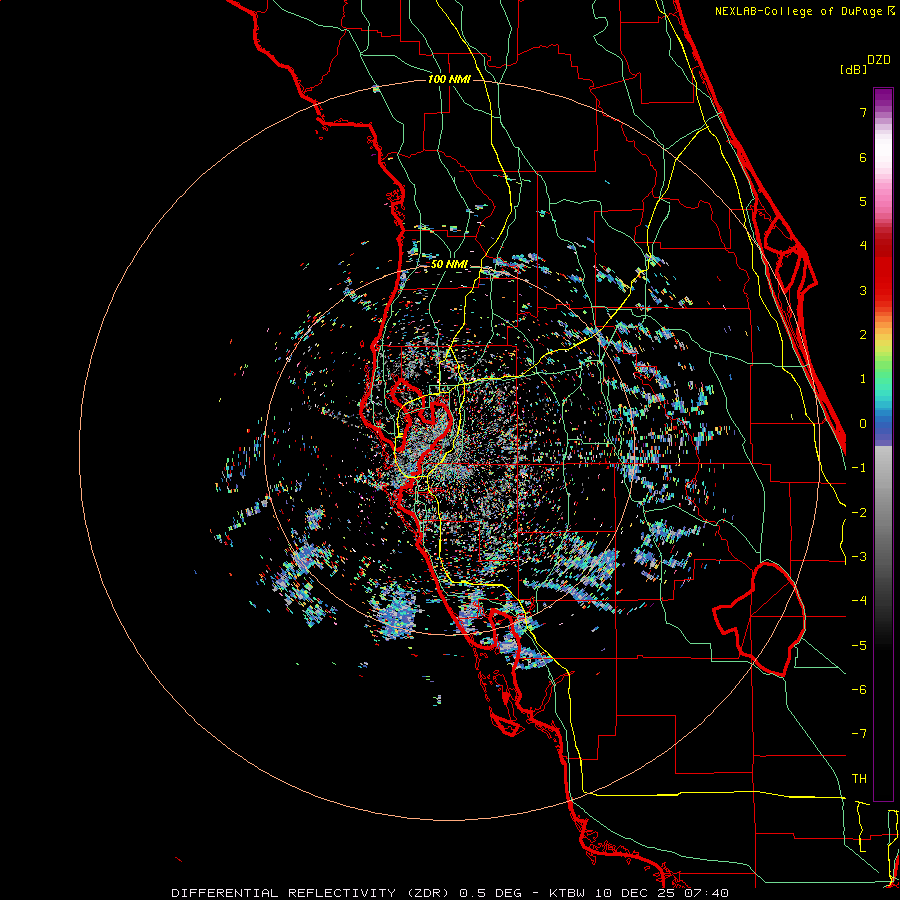Screen dimensions: 900x900
Task: Click the -3 dB label on the color scale
Action: pos(859,557)
